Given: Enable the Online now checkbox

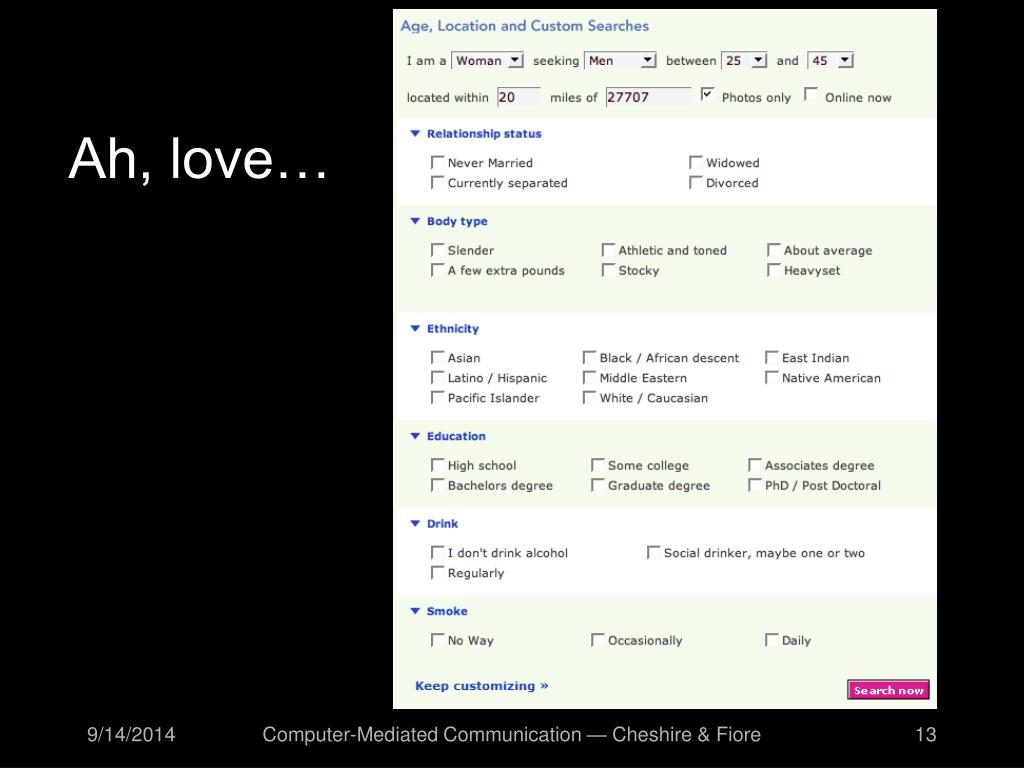Looking at the screenshot, I should tap(810, 95).
